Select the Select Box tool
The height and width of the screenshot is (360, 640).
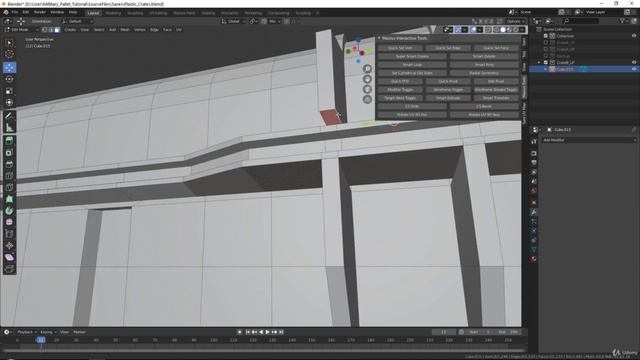(x=9, y=43)
